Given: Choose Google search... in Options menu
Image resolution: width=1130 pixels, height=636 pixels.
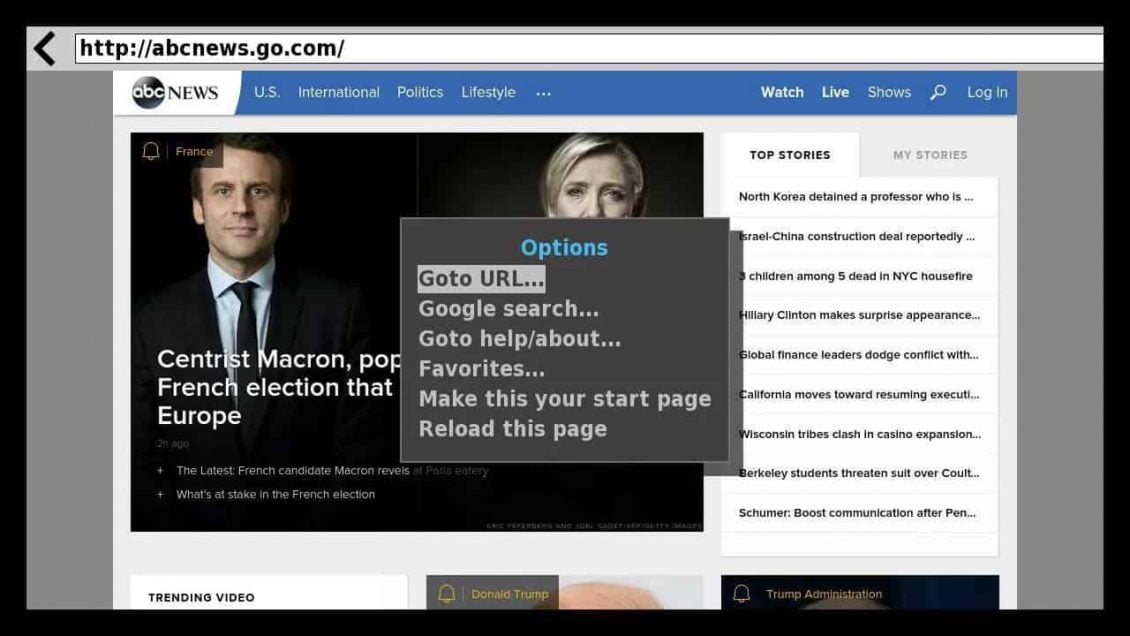Looking at the screenshot, I should pyautogui.click(x=508, y=309).
